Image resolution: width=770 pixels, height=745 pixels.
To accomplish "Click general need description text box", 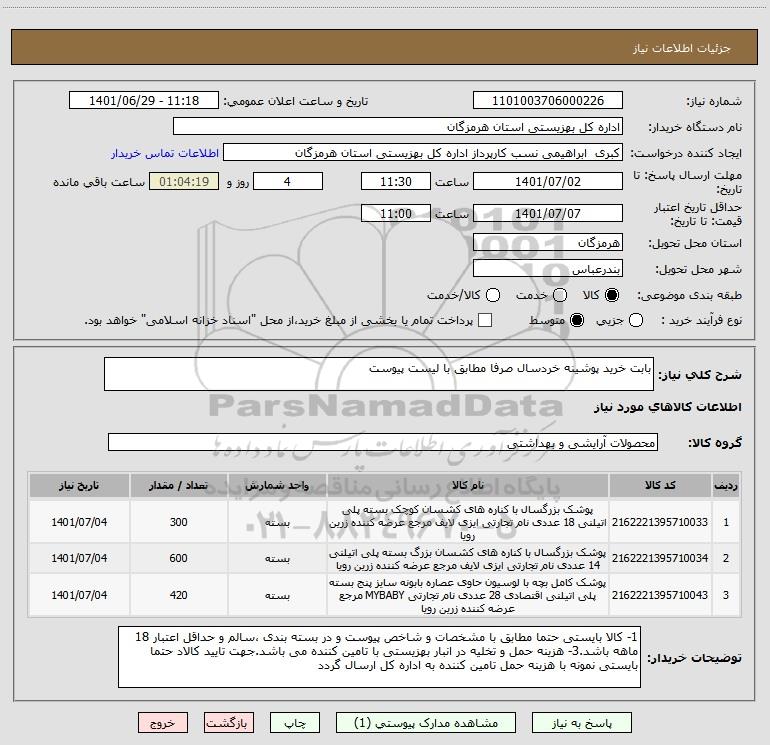I will 379,374.
